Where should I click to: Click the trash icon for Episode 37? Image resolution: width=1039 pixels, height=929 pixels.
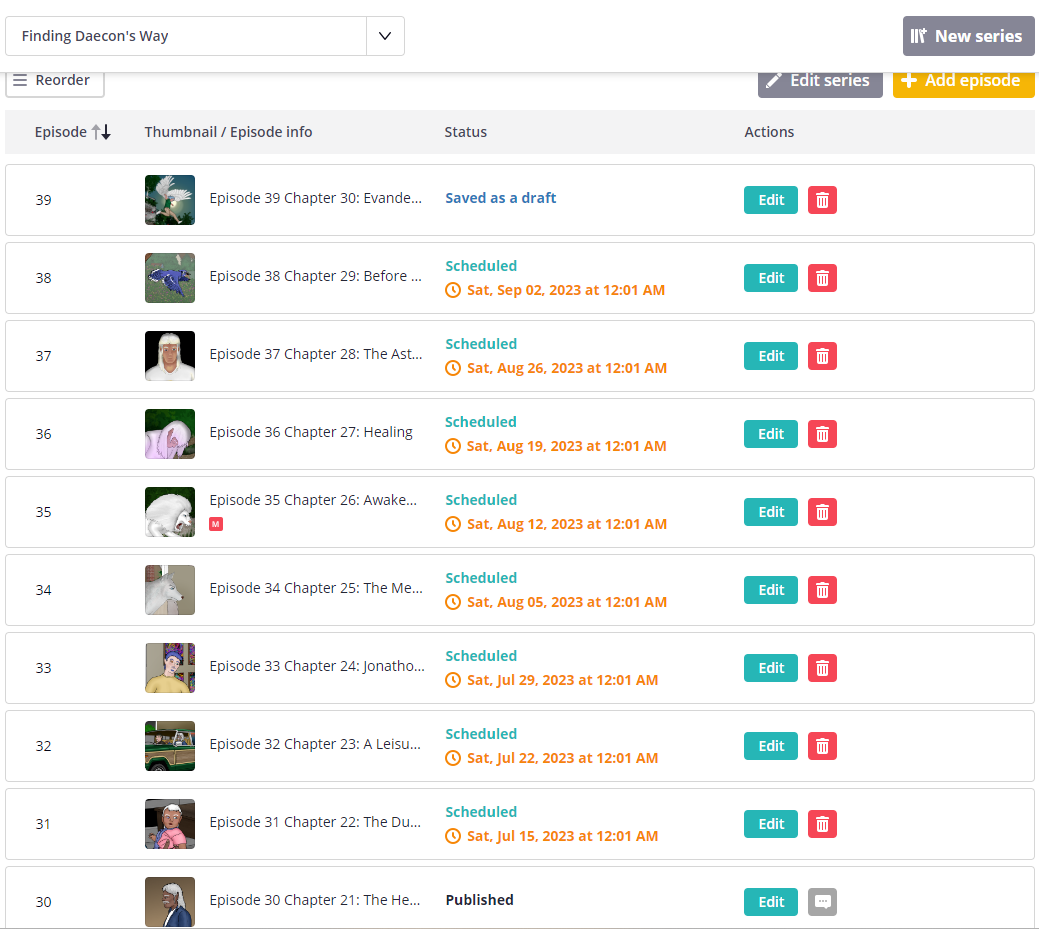[822, 356]
